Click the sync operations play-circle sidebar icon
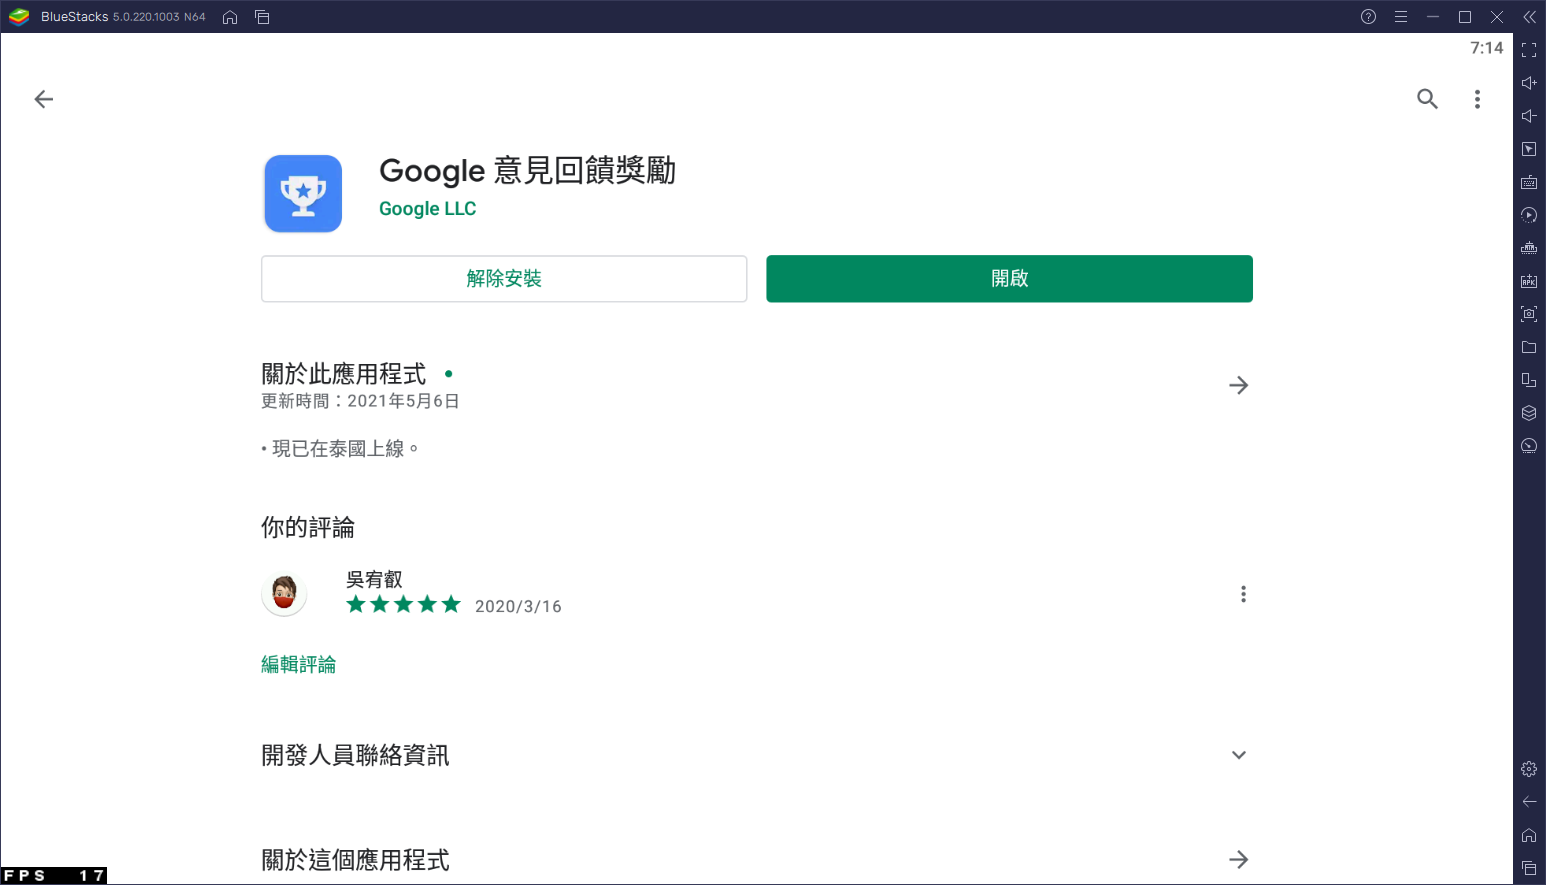This screenshot has height=885, width=1546. (x=1529, y=215)
